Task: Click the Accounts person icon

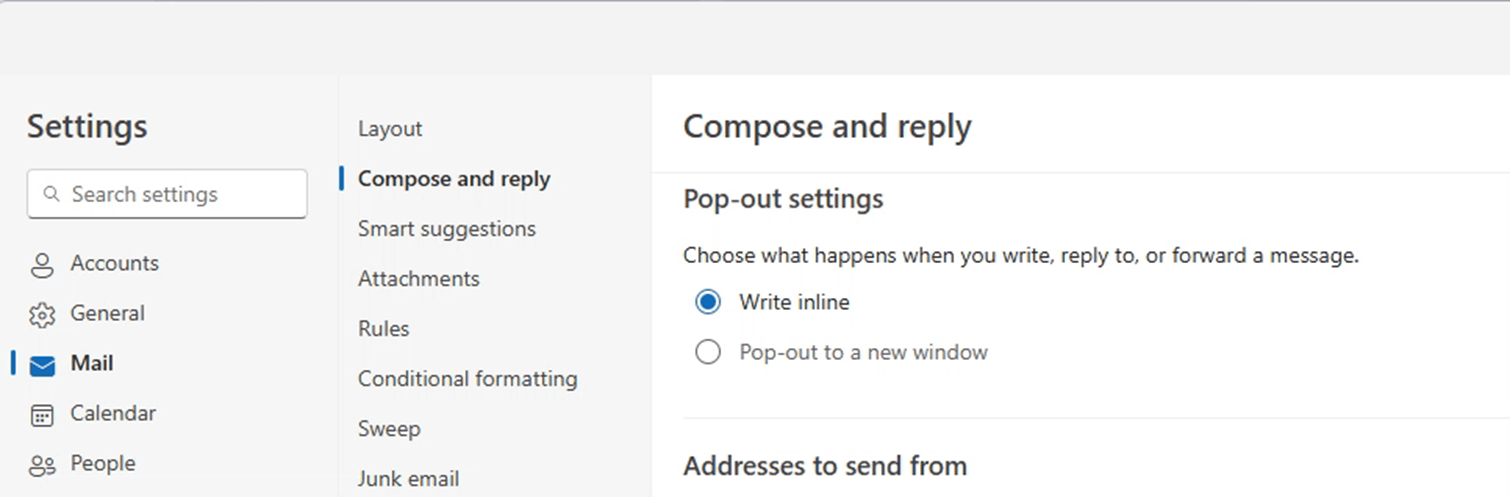Action: pyautogui.click(x=42, y=265)
